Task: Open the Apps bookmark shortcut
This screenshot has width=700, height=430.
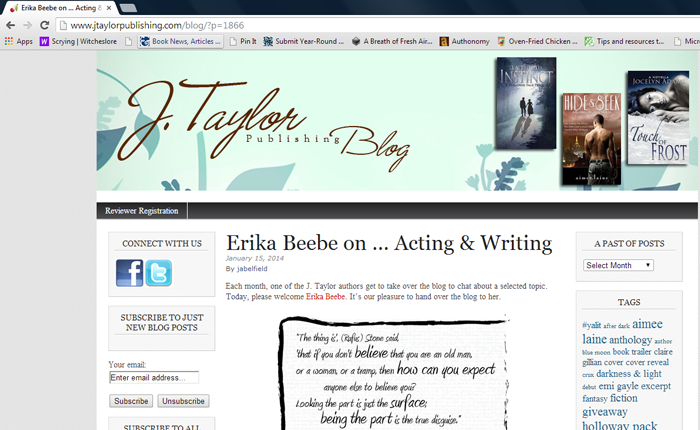Action: pos(18,41)
